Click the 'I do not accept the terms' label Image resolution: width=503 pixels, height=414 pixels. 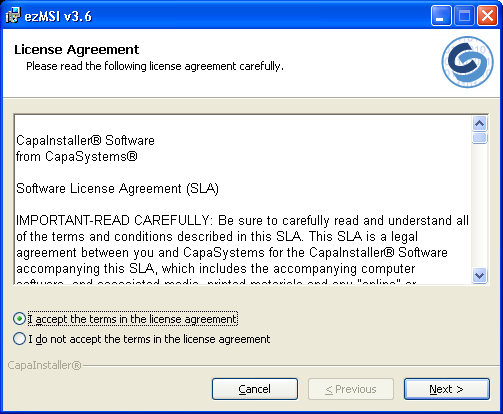[149, 339]
